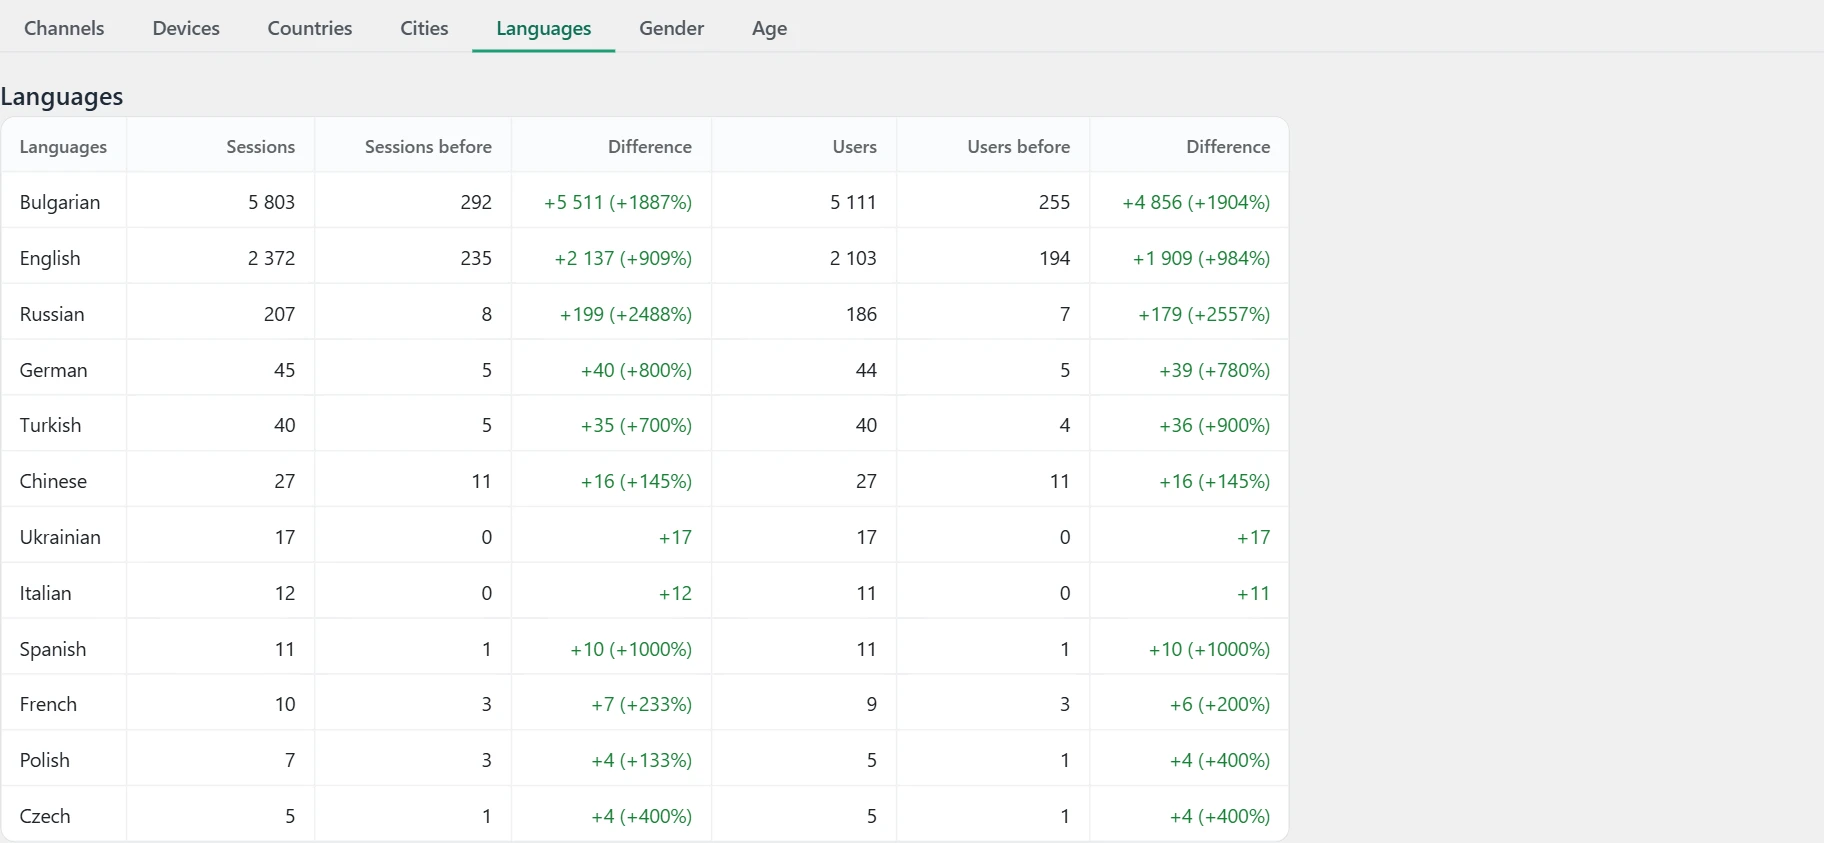Click the Sessions column header
The width and height of the screenshot is (1824, 843).
261,146
